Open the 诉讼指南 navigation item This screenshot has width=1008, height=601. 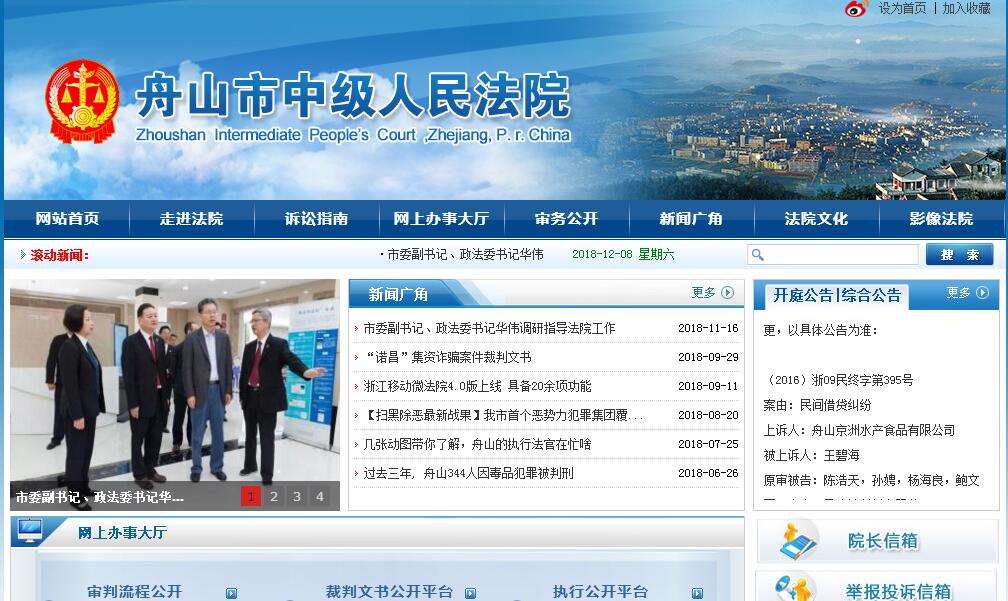point(316,219)
